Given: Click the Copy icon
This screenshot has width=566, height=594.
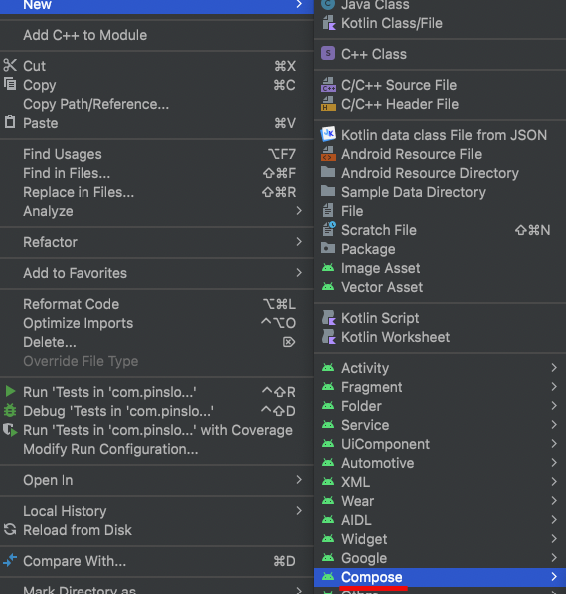Looking at the screenshot, I should (10, 84).
